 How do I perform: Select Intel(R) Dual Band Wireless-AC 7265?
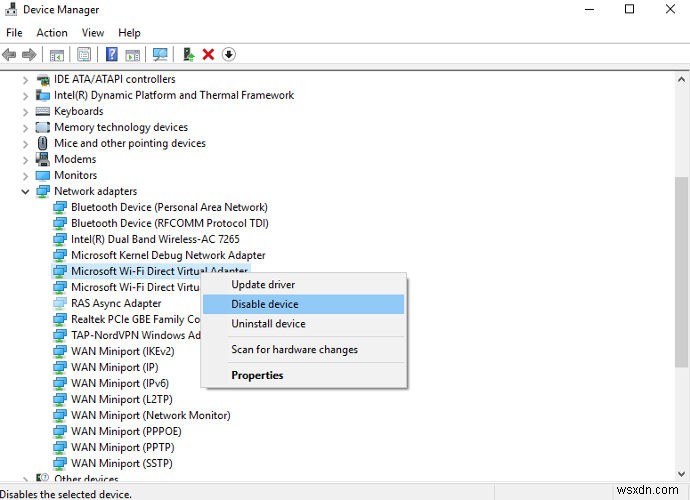[155, 239]
